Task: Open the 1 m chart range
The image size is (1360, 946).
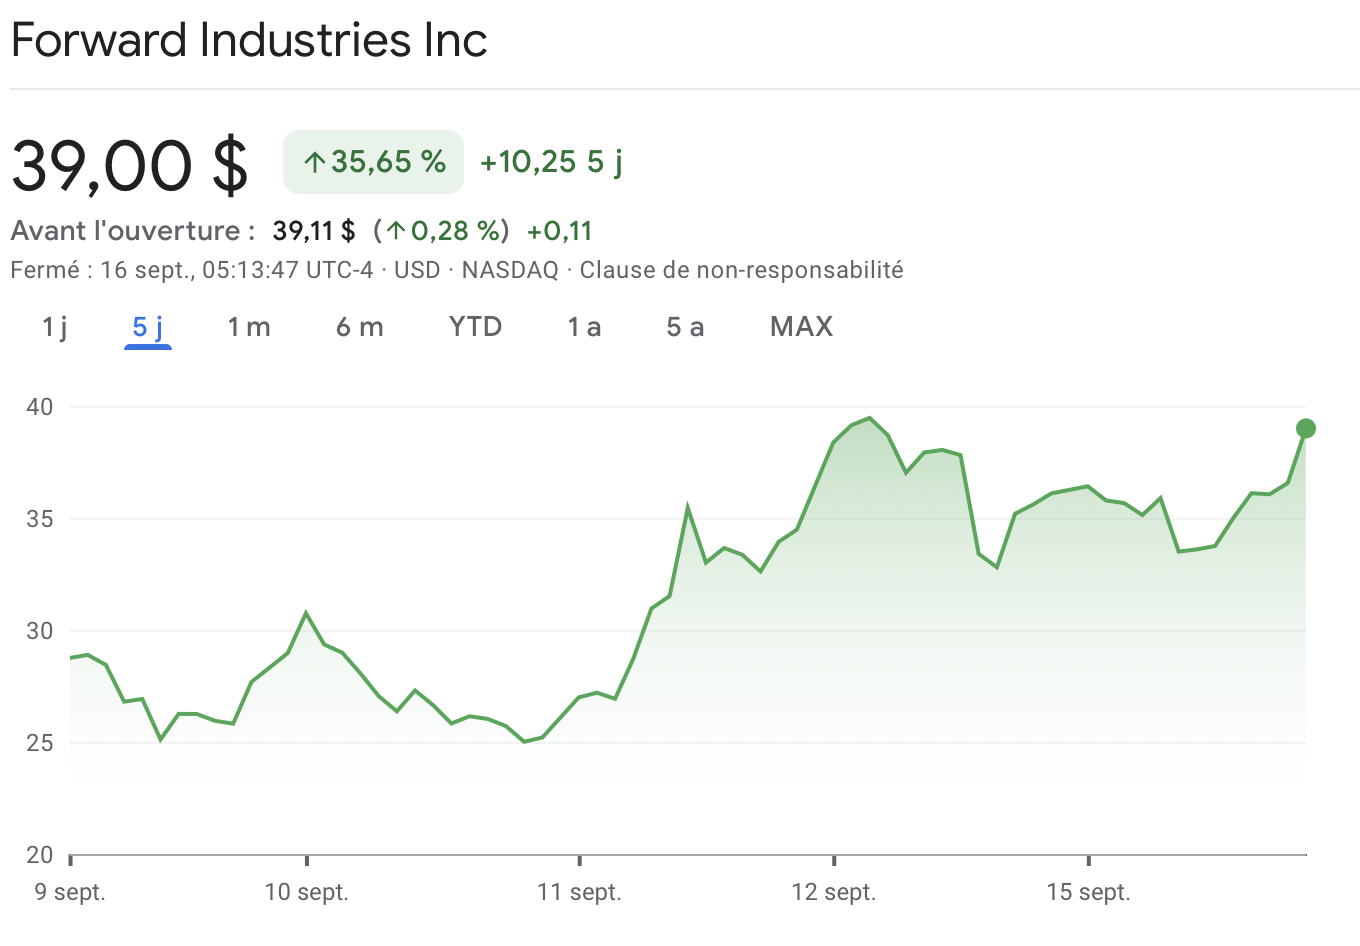Action: (x=249, y=327)
